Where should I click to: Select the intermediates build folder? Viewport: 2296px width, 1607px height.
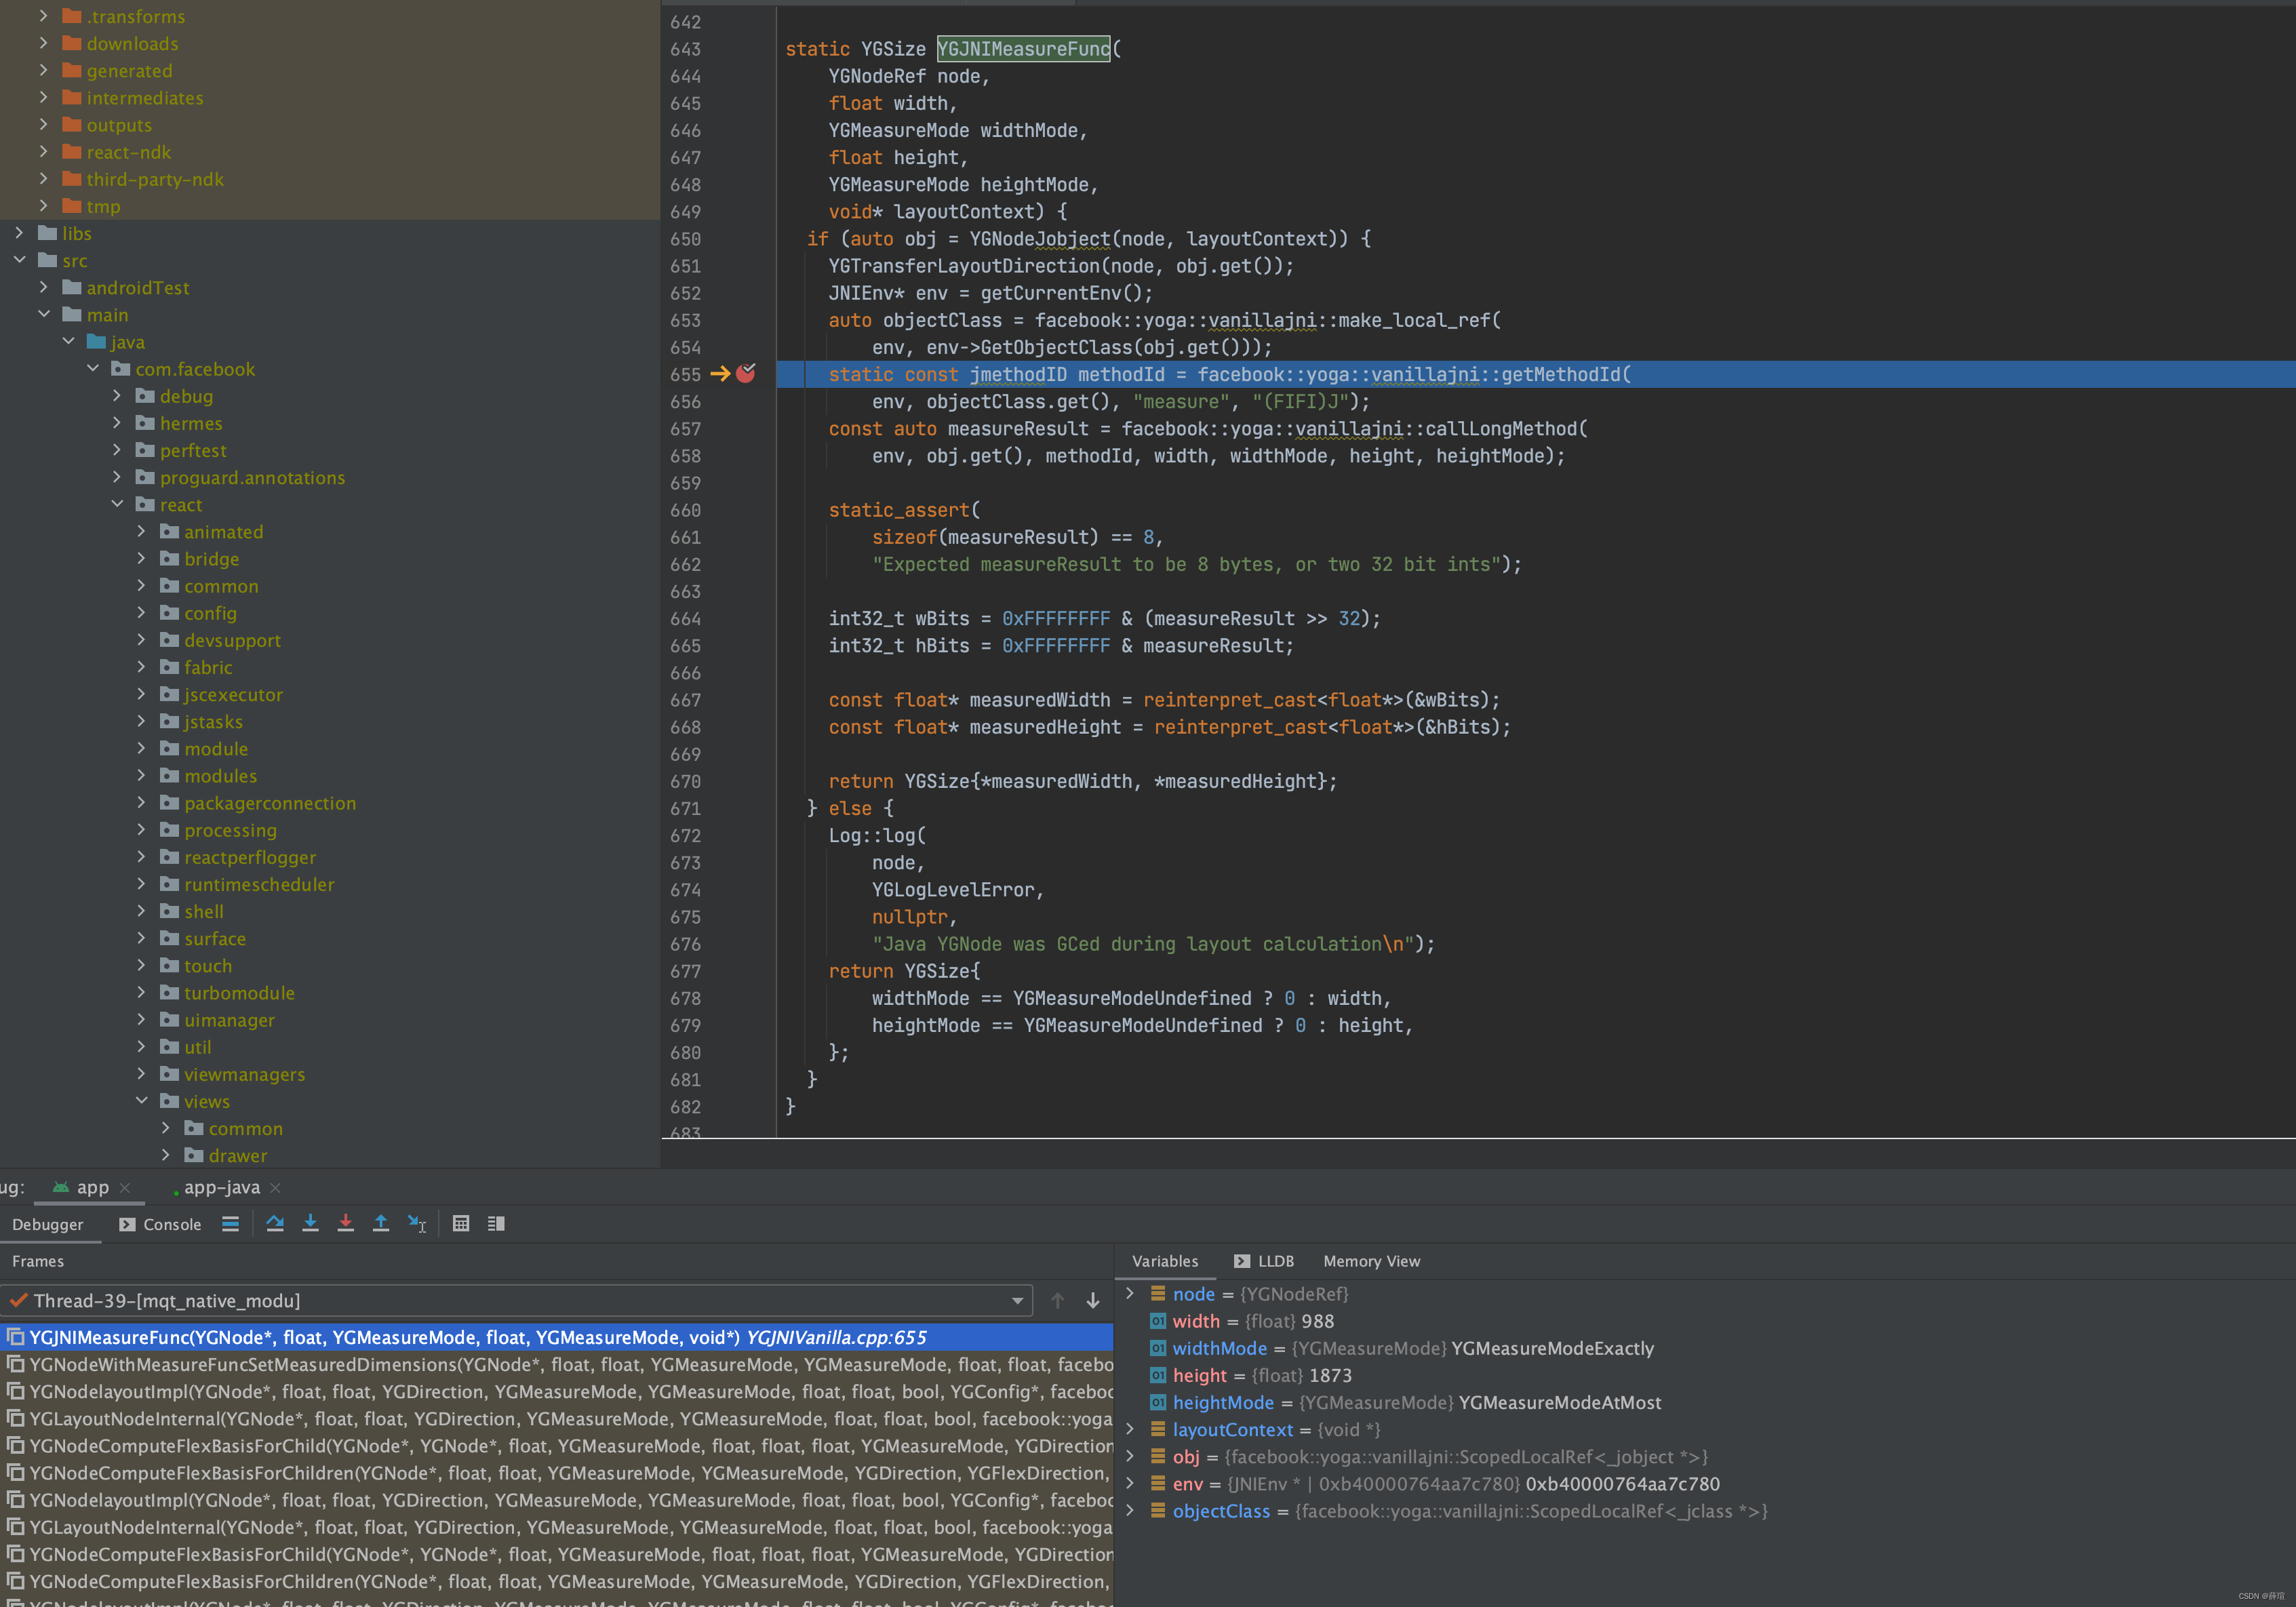[x=144, y=98]
